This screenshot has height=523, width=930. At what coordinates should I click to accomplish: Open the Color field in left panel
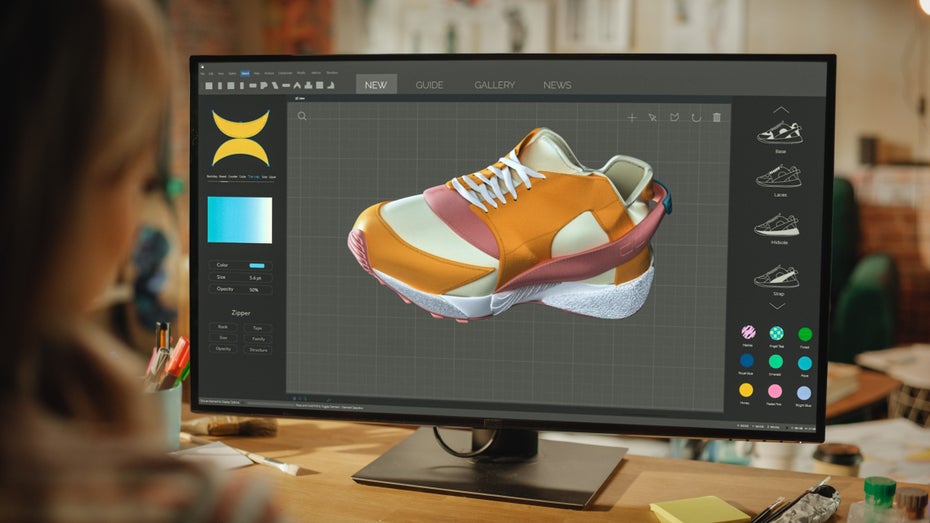240,265
